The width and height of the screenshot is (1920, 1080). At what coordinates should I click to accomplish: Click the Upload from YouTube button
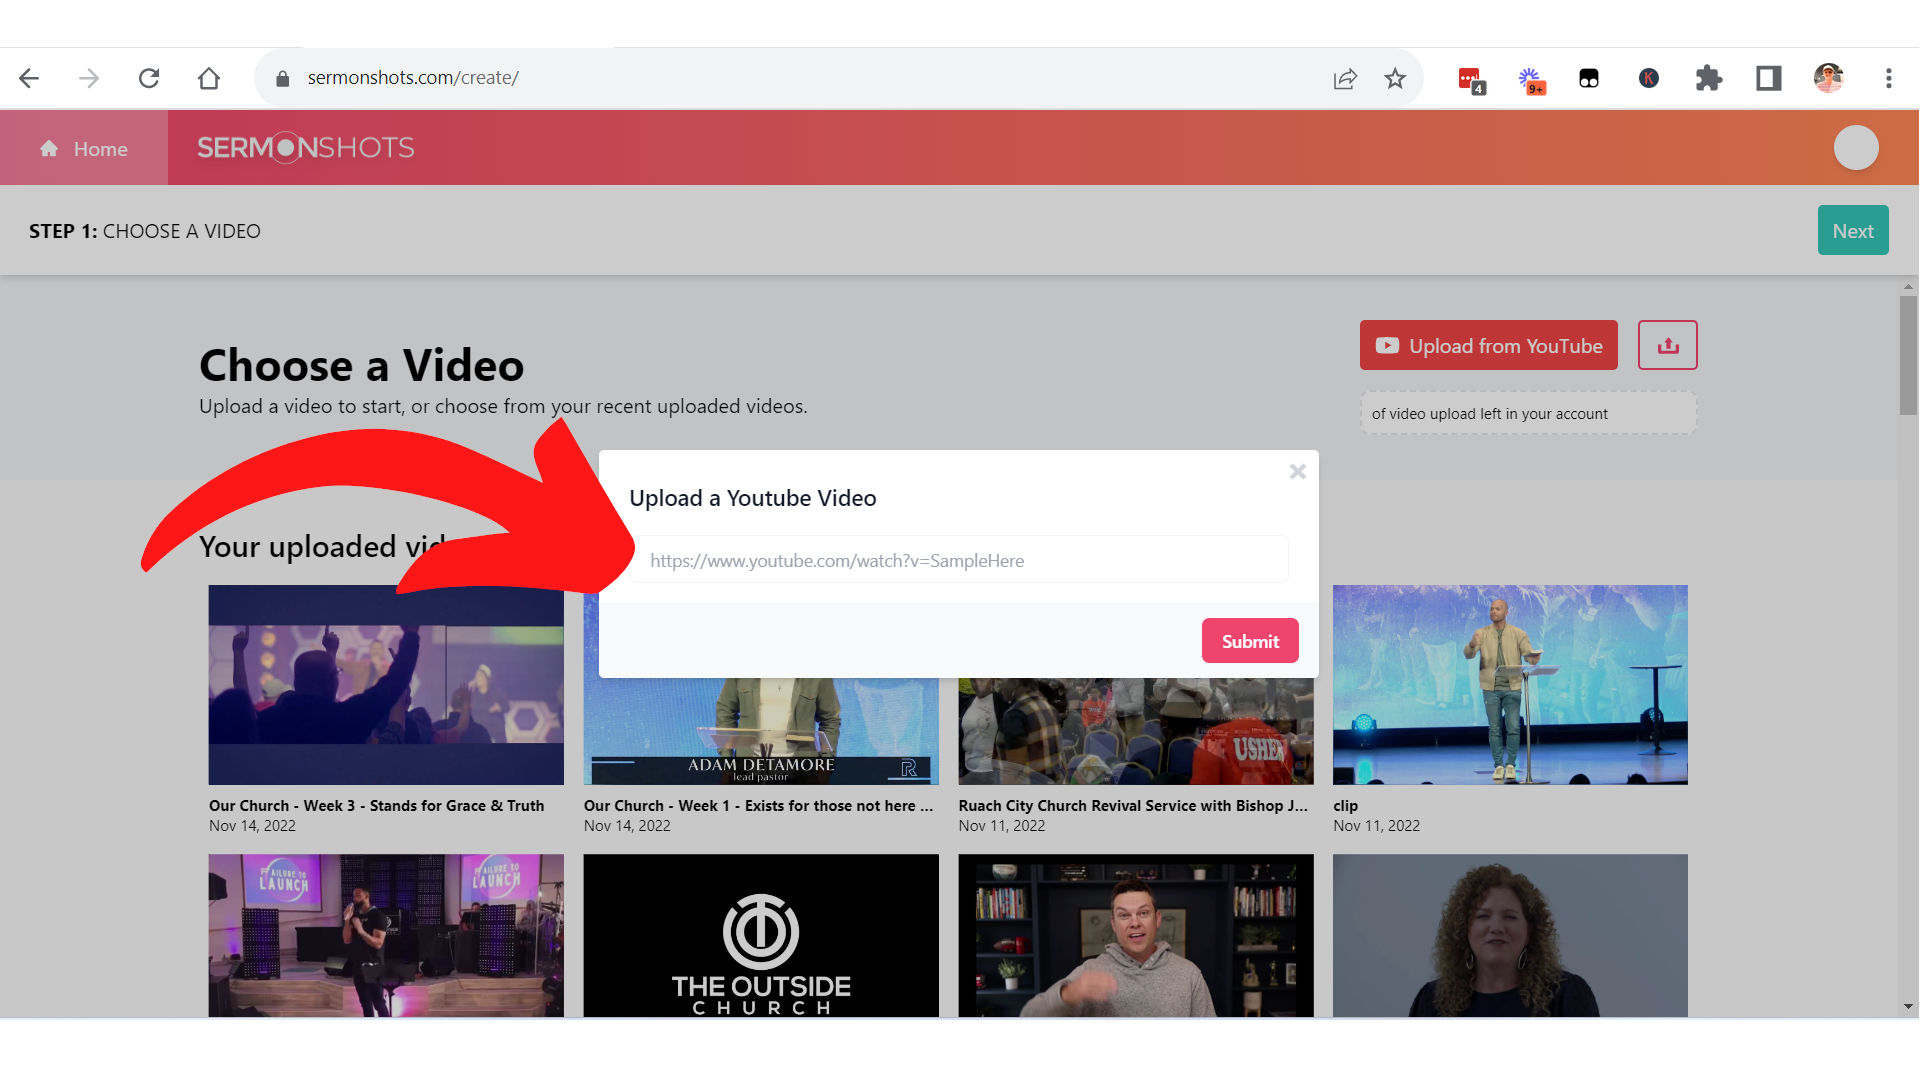pyautogui.click(x=1488, y=345)
